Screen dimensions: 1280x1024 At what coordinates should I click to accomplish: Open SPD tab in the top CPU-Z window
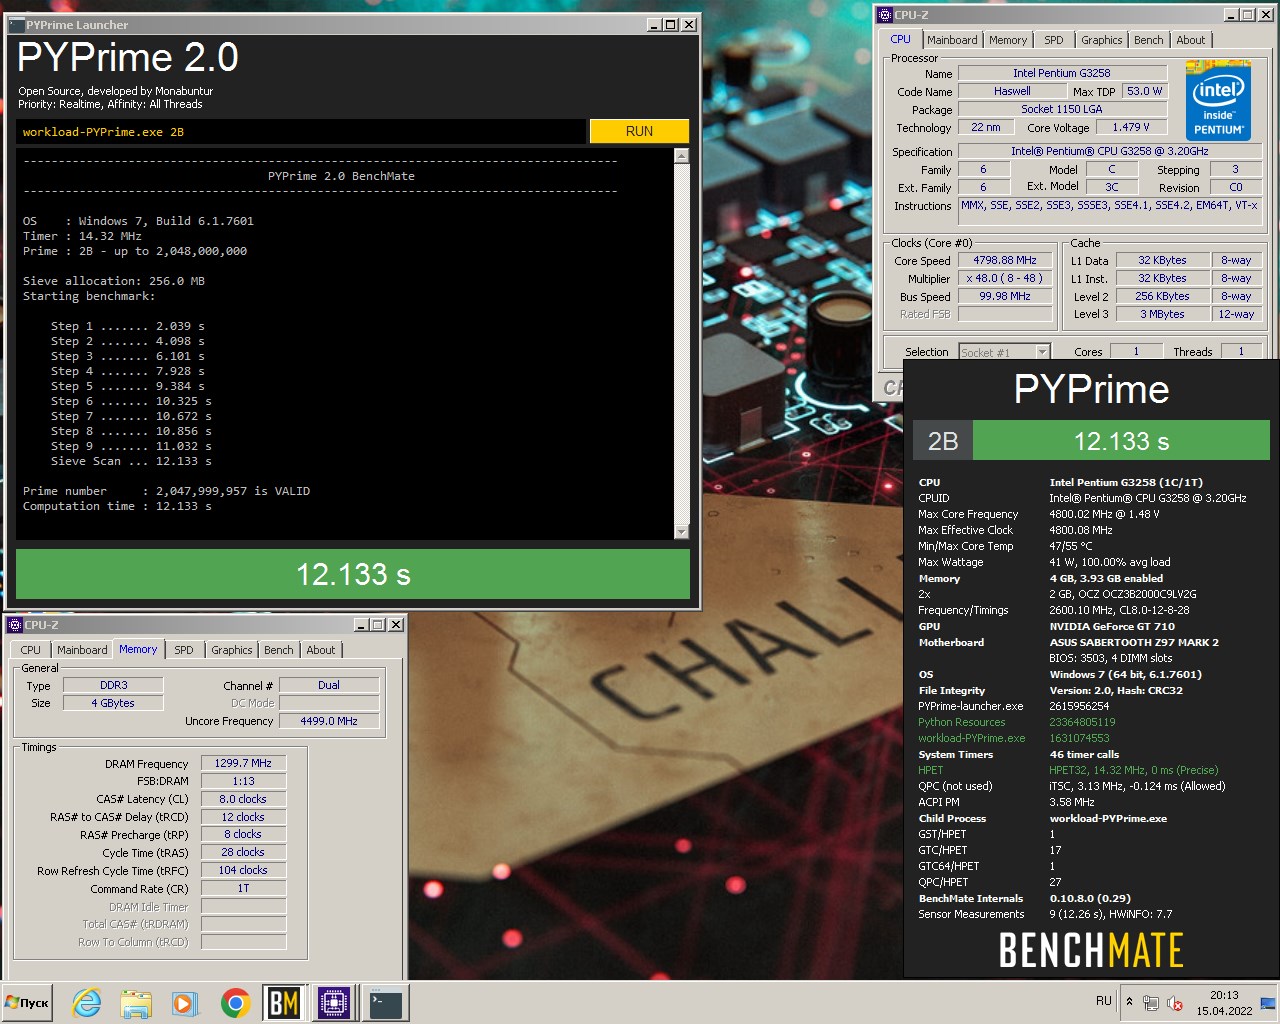coord(1054,40)
